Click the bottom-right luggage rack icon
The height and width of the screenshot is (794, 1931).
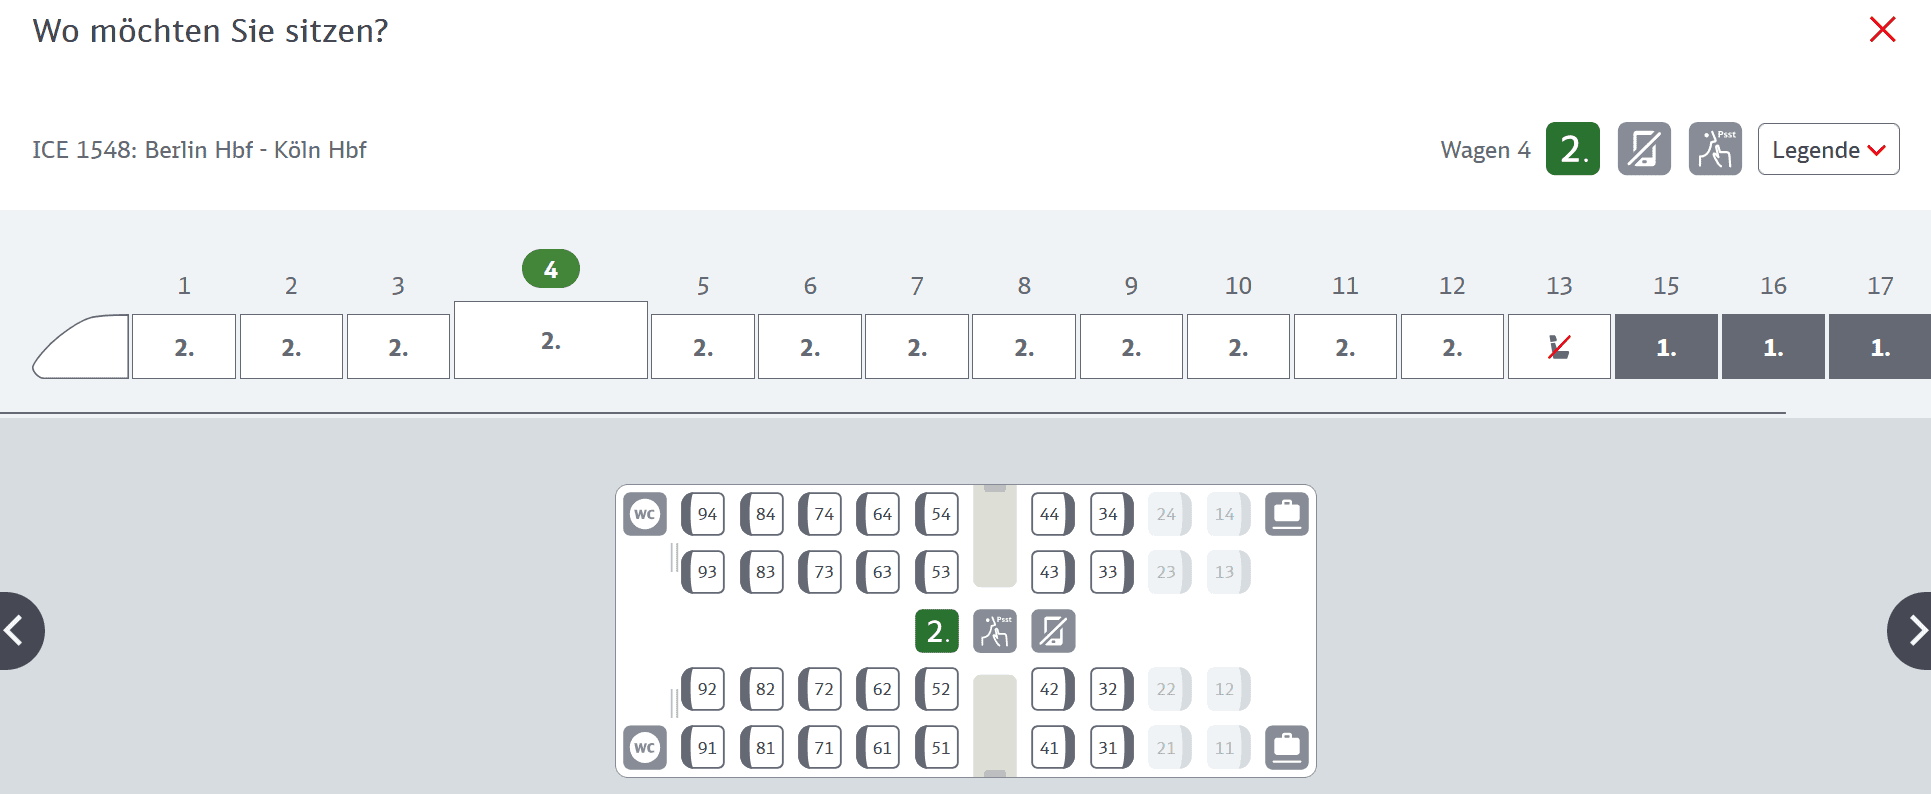(1287, 747)
